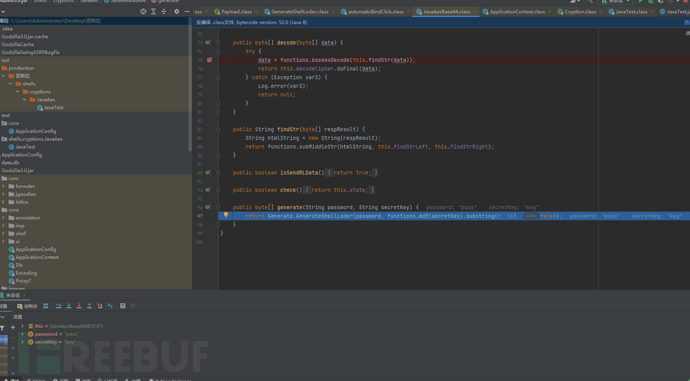
Task: Click the threads layout icon in debug toolbar
Action: coord(45,306)
